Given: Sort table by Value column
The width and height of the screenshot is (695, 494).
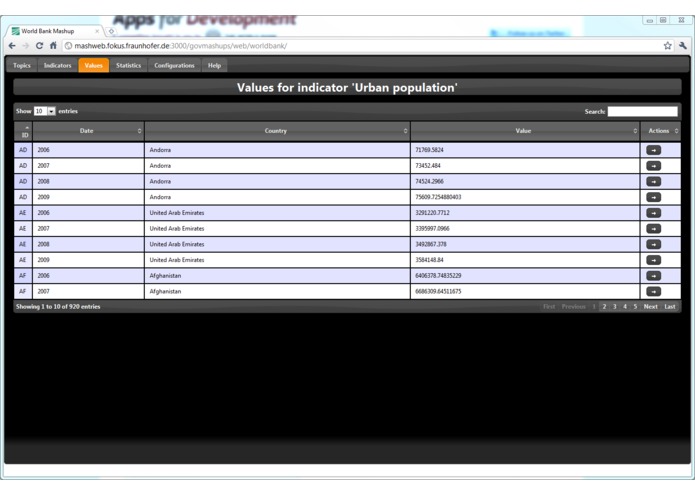Looking at the screenshot, I should pyautogui.click(x=525, y=131).
